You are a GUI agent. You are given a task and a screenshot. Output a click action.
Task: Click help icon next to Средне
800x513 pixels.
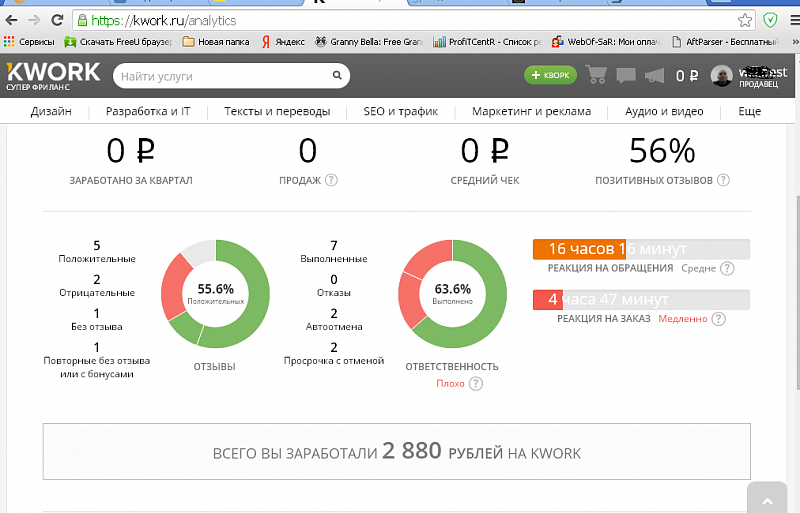(727, 268)
